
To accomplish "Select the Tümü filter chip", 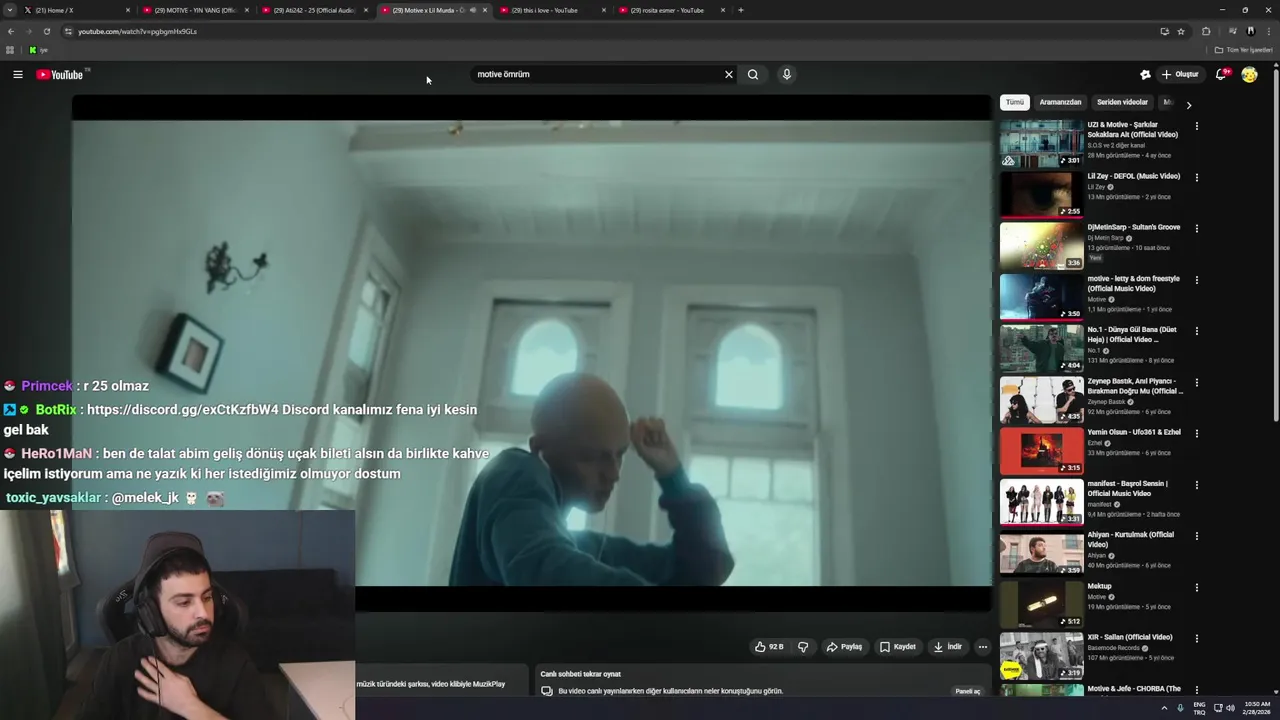I will coord(1015,102).
